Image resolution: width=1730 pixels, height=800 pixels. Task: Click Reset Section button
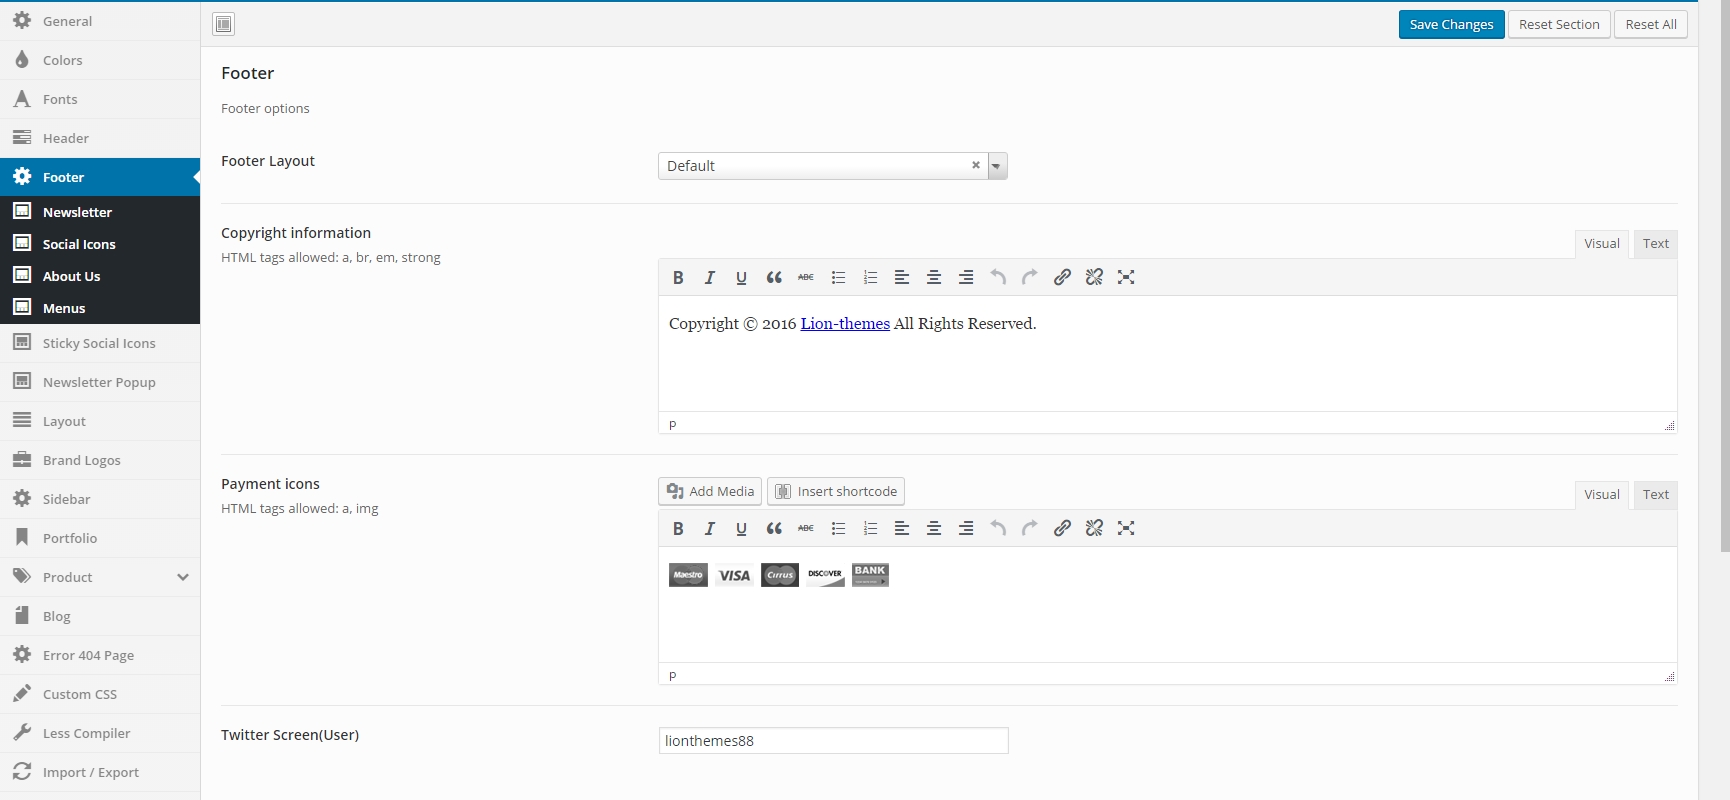coord(1559,24)
